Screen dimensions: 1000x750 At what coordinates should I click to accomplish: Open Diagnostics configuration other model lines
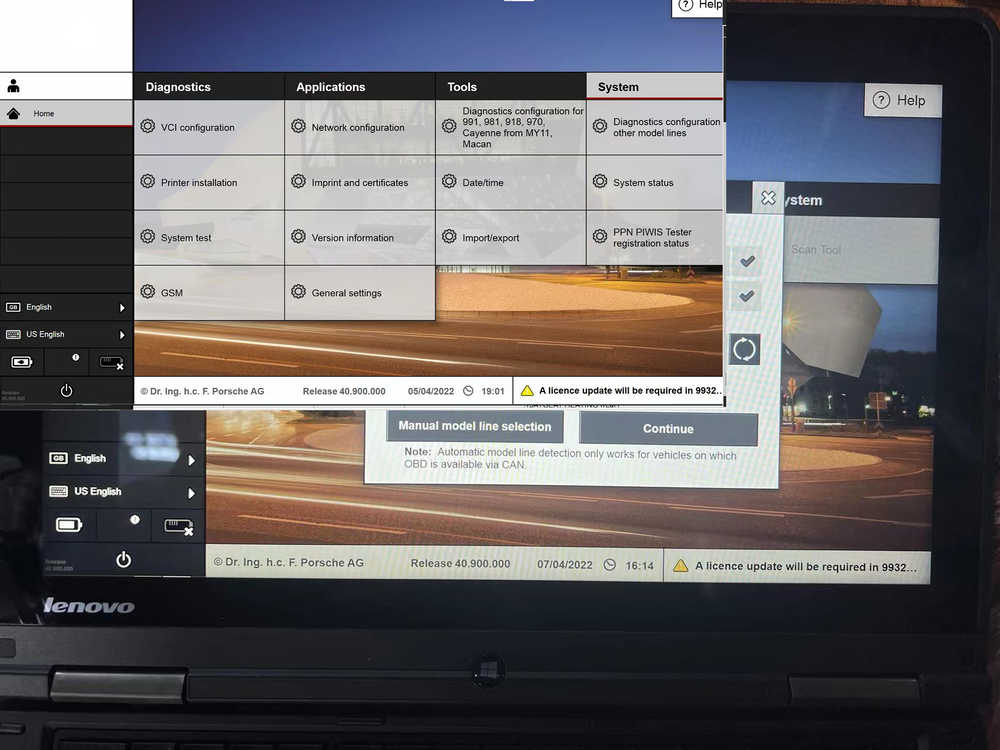pos(655,128)
